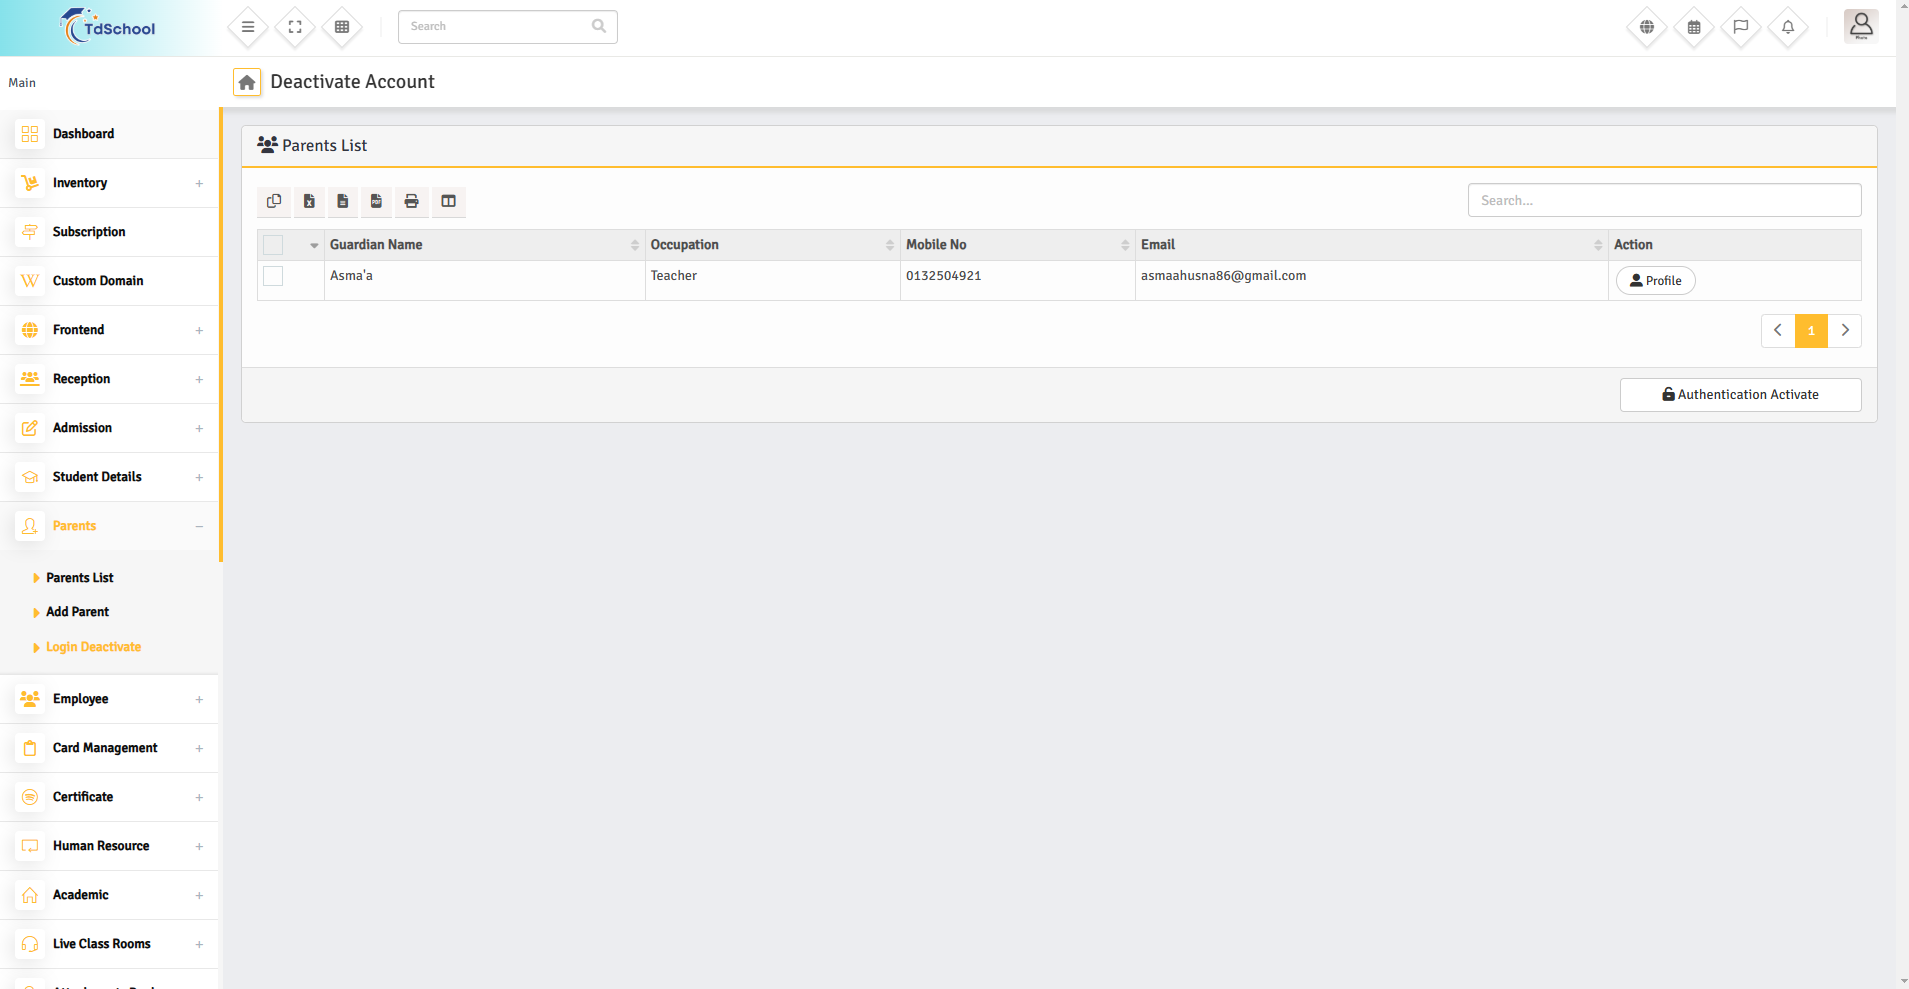Screen dimensions: 1909x989
Task: Go to the Dashboard menu item
Action: [83, 134]
